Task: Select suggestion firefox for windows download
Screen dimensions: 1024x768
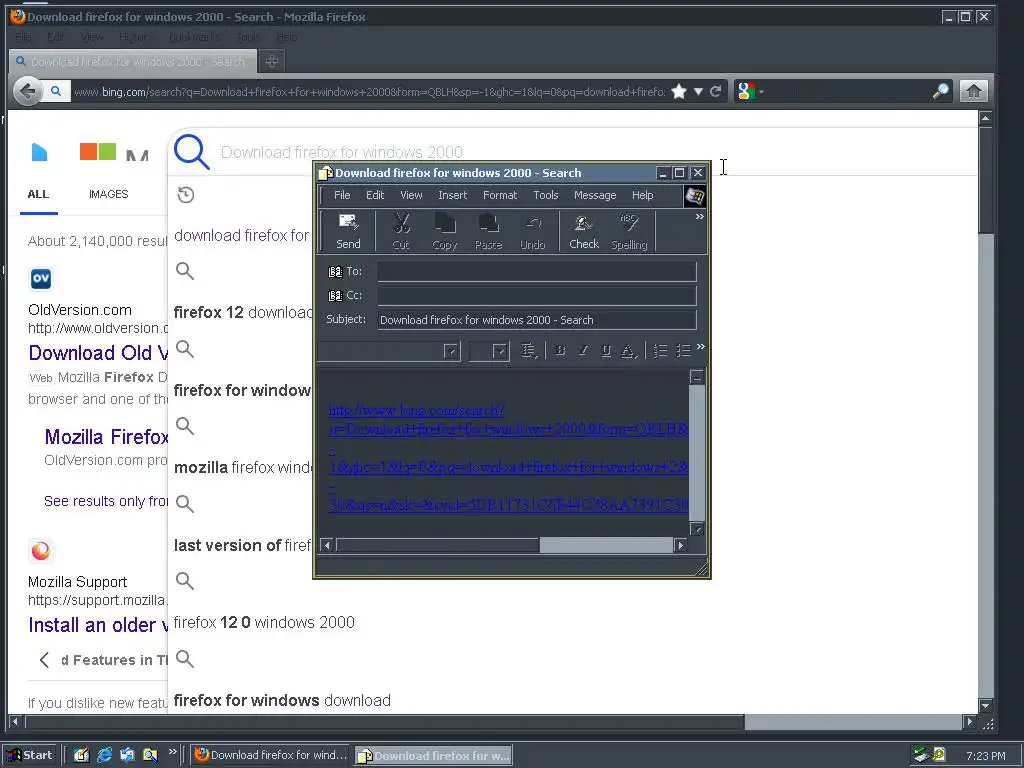Action: point(282,701)
